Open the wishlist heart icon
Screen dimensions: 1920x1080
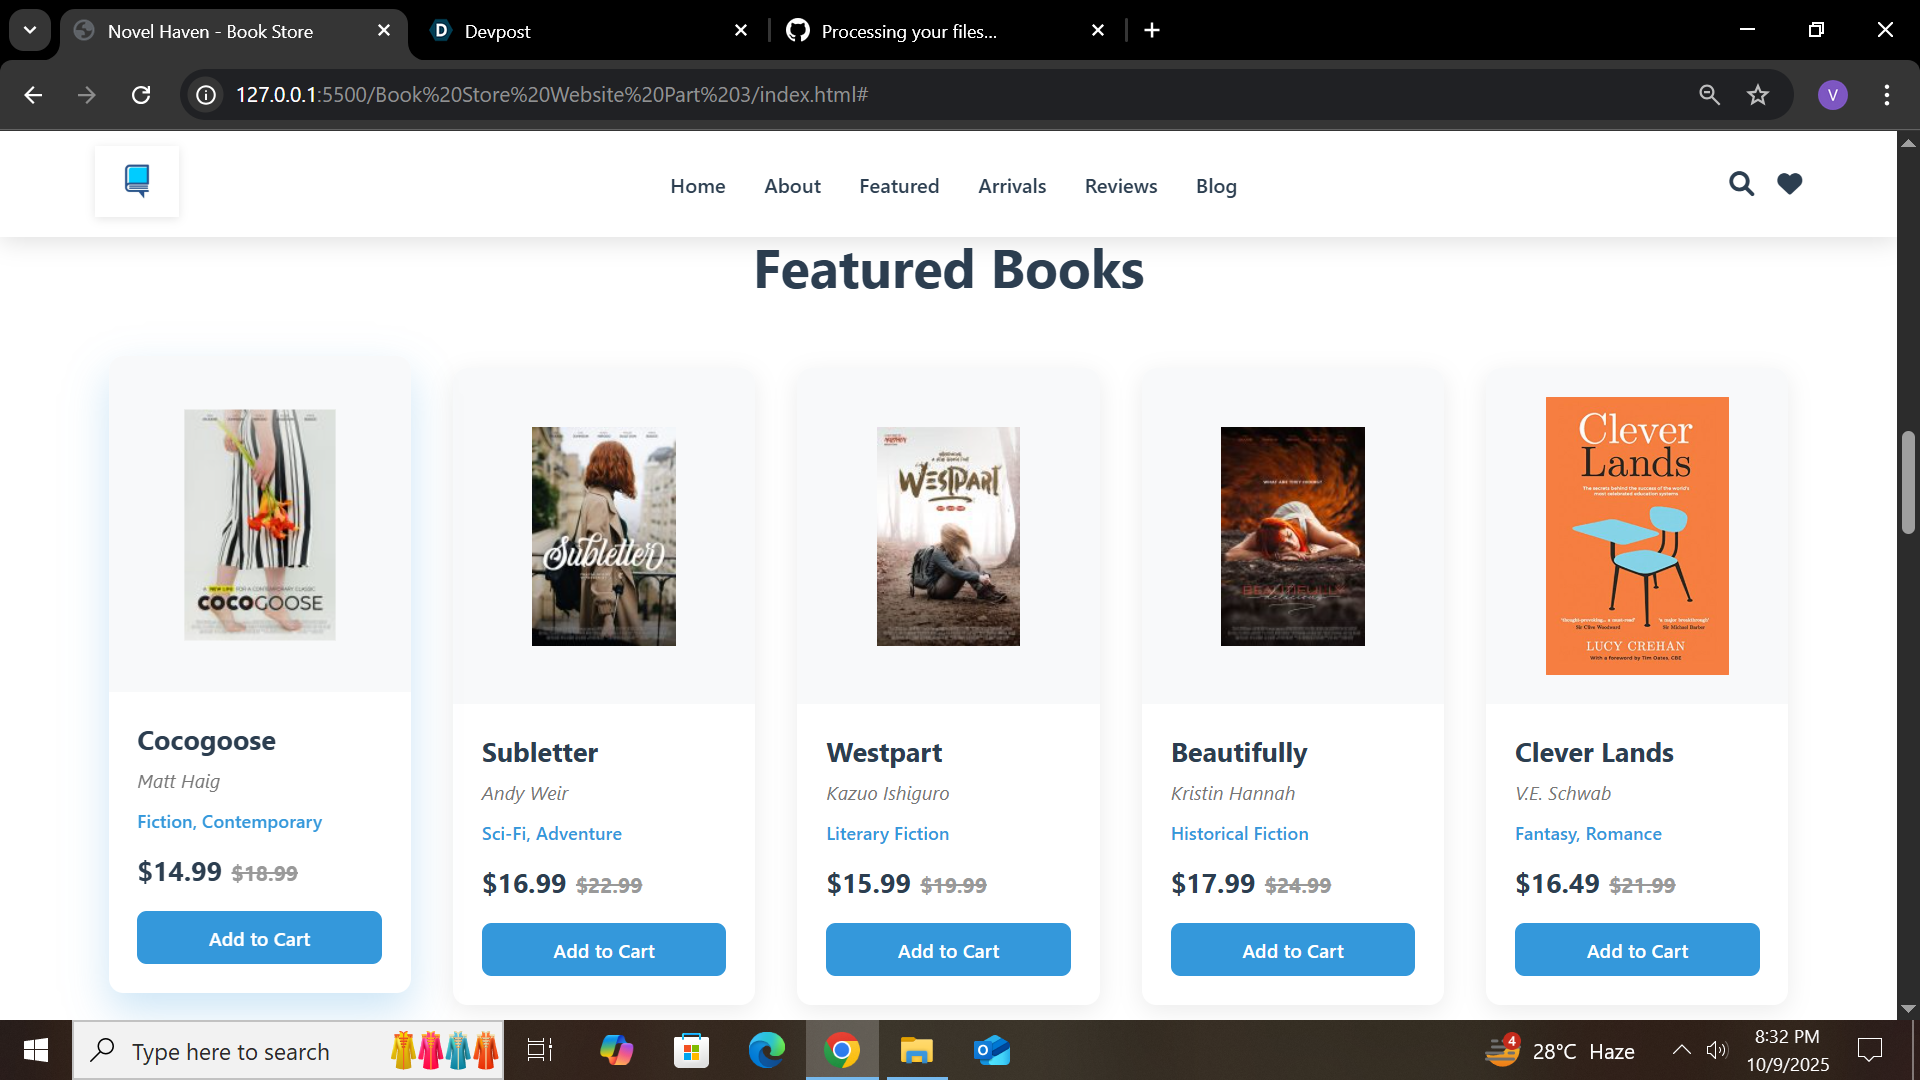pos(1790,184)
